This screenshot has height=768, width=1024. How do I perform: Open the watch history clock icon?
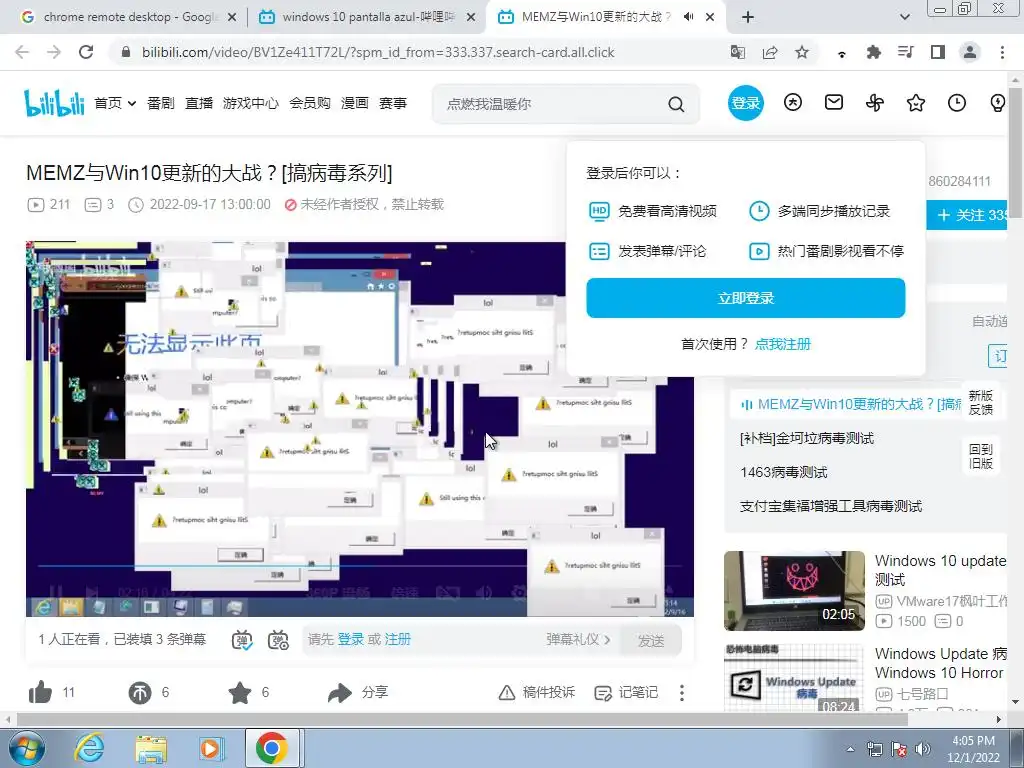957,103
